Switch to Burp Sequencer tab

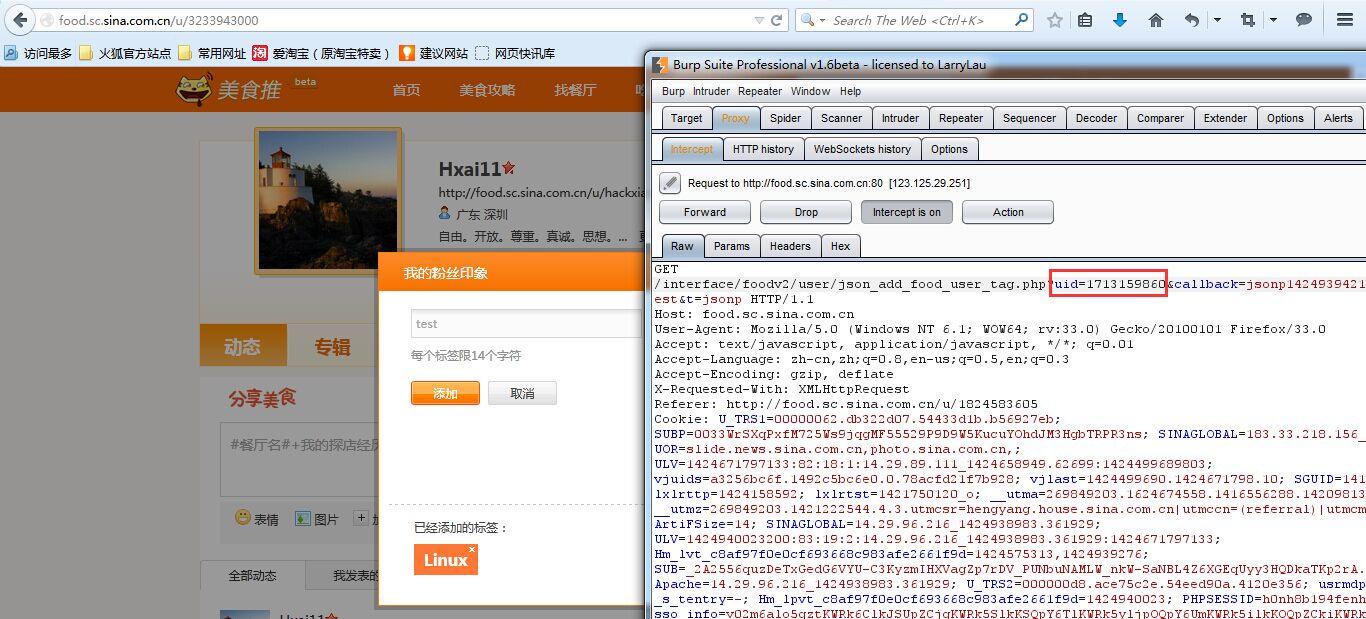(1029, 118)
